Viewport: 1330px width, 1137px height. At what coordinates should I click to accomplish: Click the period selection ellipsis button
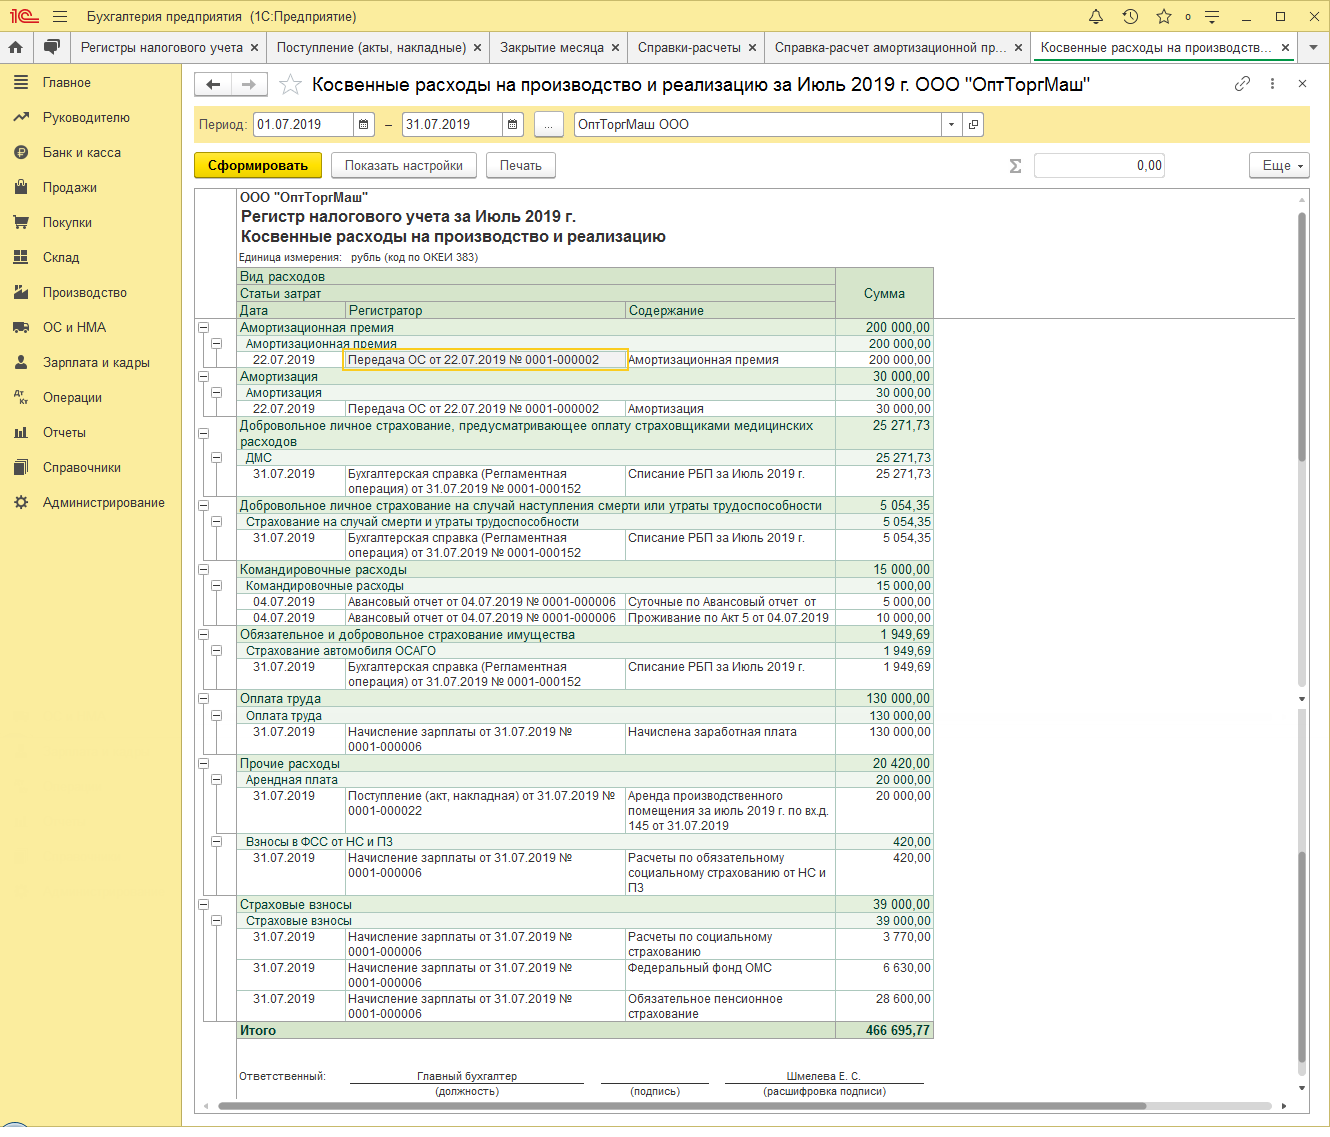point(549,124)
